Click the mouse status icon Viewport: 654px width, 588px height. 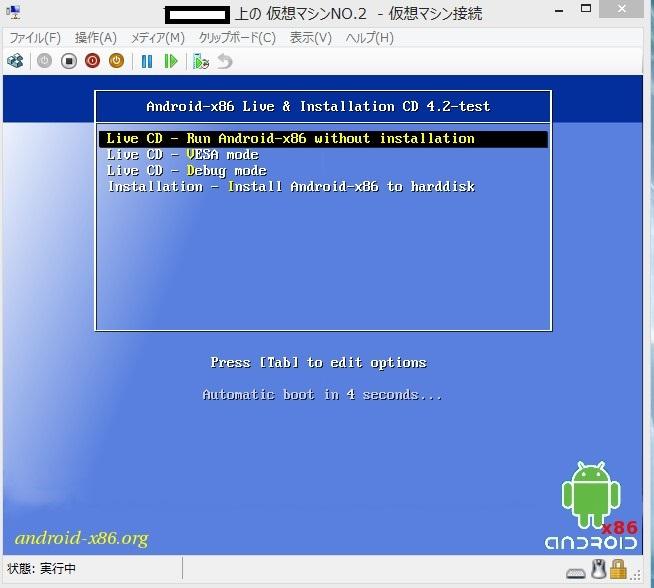tap(599, 569)
